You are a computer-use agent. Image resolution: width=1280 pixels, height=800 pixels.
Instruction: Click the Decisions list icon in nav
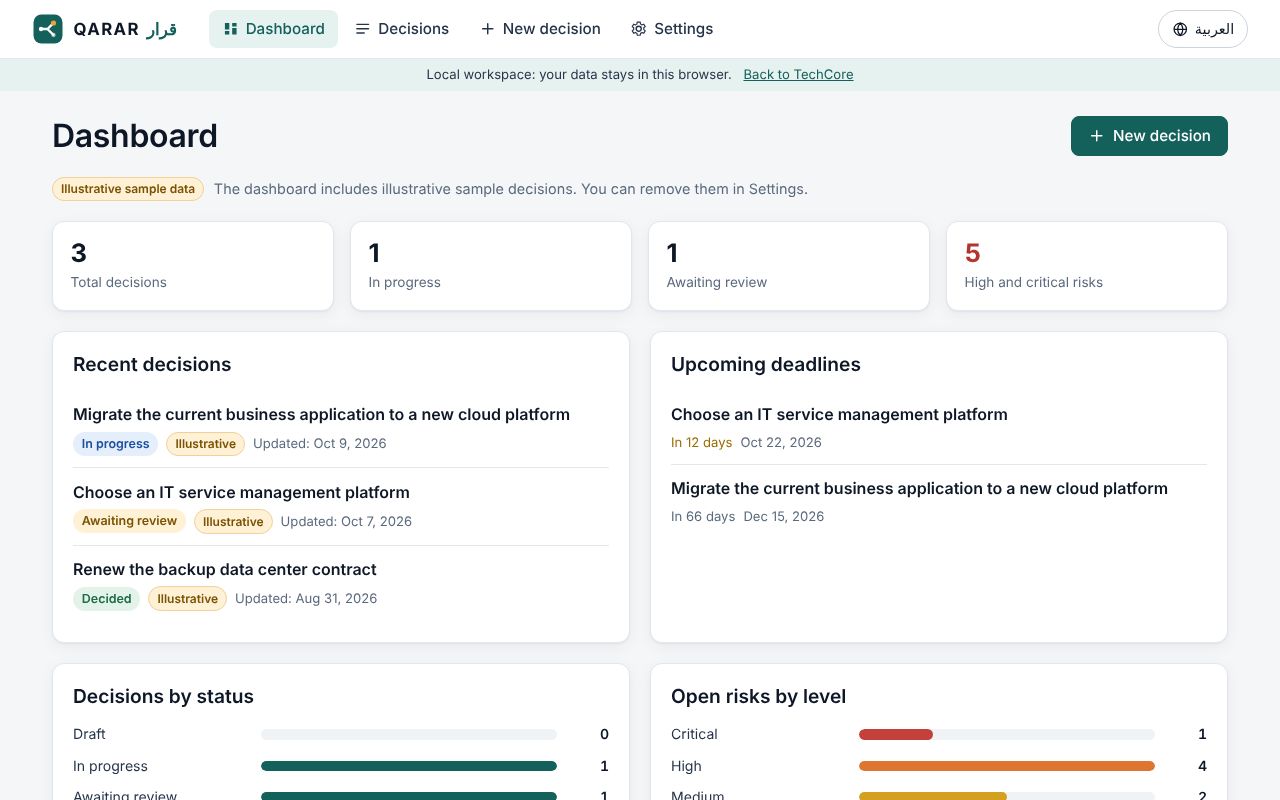362,29
